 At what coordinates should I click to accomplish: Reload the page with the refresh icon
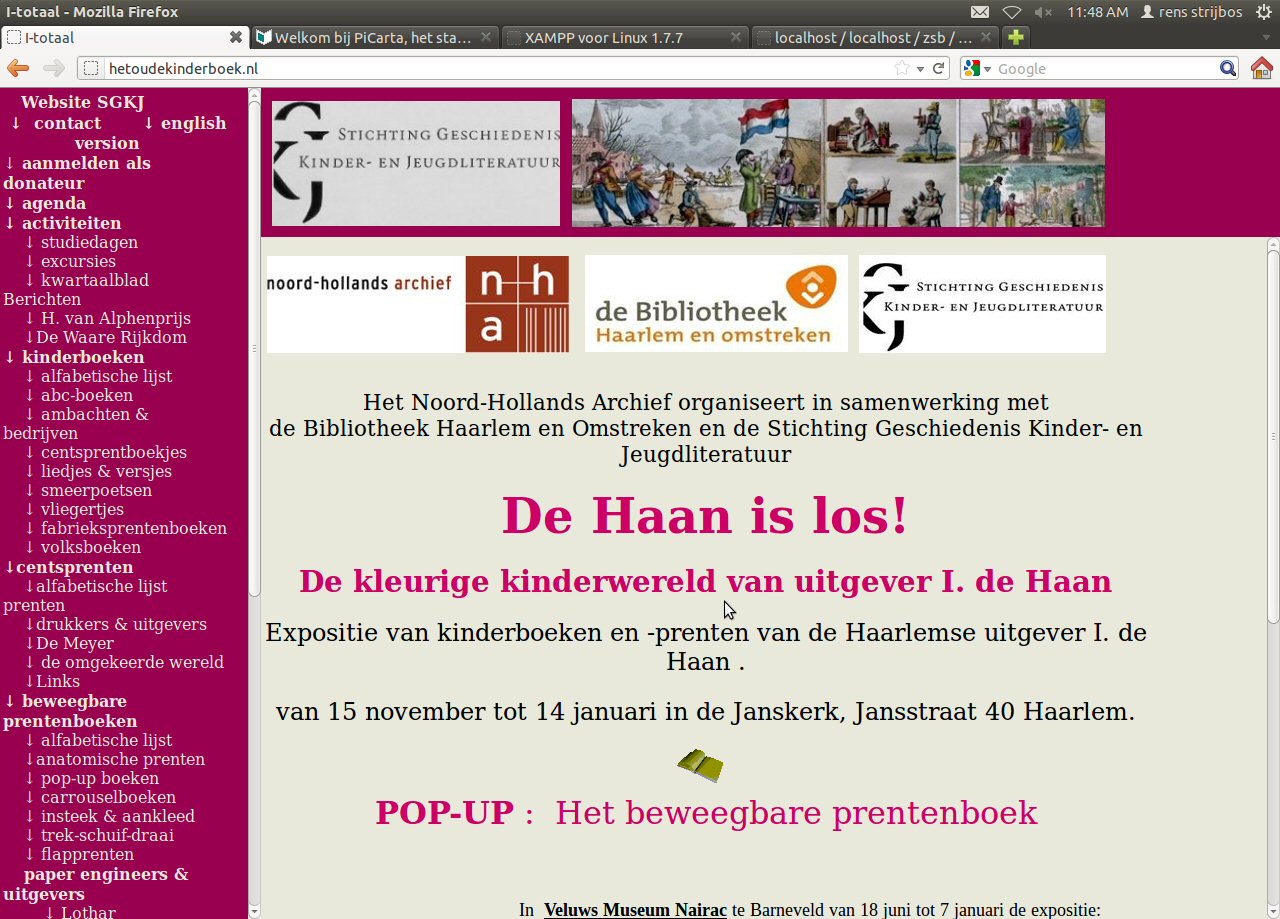point(938,68)
